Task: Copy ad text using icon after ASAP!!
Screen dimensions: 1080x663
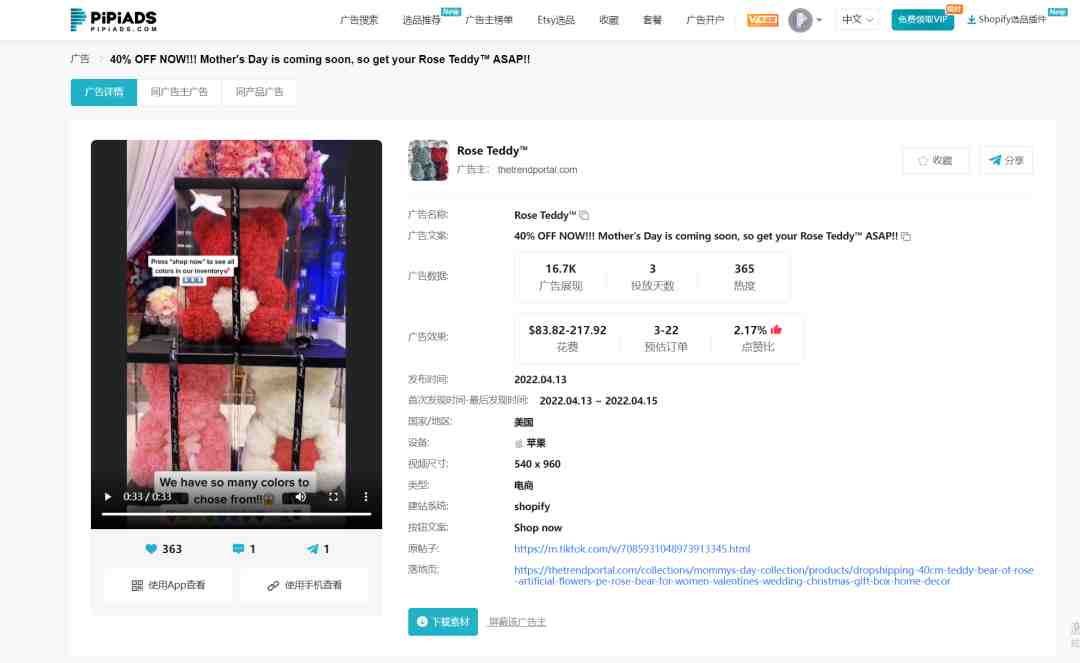Action: point(906,236)
